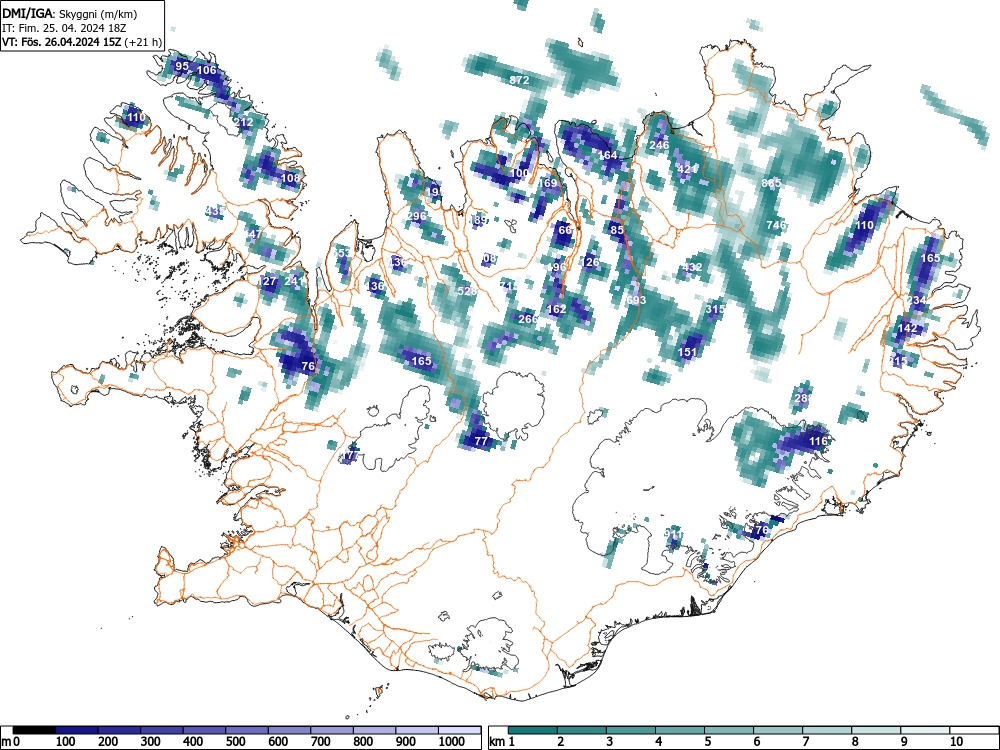The image size is (1000, 750).
Task: Click the '432' visibility value
Action: pyautogui.click(x=692, y=267)
